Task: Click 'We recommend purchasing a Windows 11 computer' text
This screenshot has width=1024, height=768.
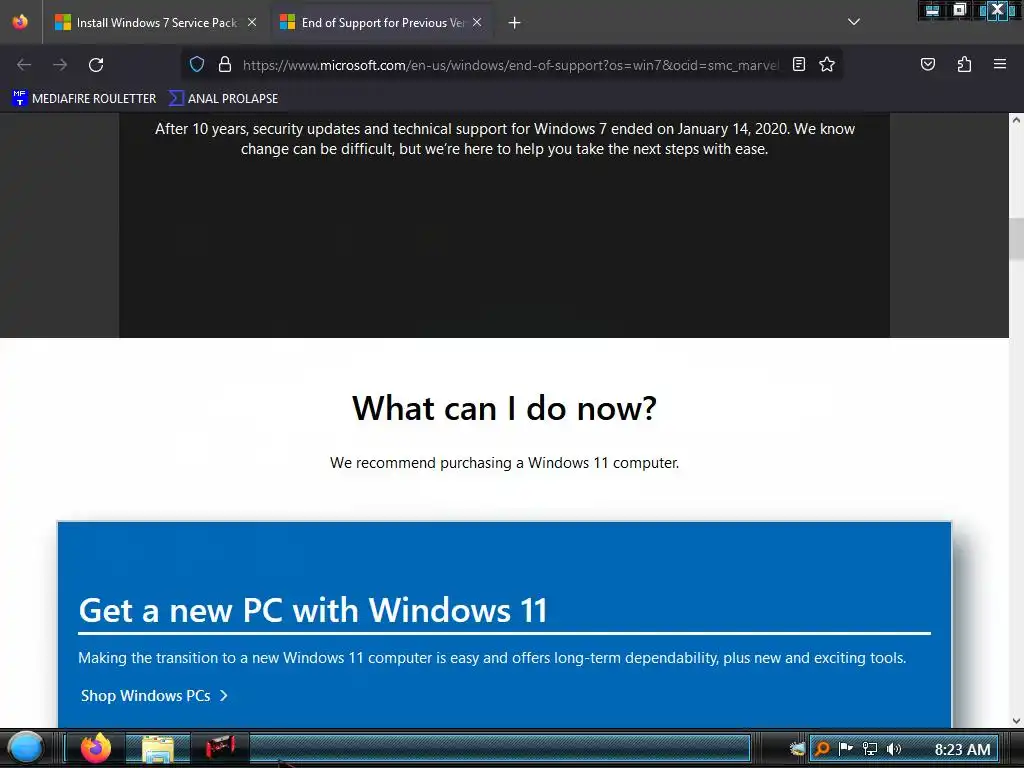Action: [504, 462]
